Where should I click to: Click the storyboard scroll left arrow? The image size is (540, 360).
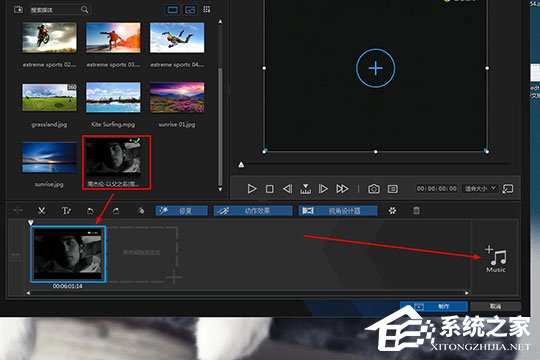coord(28,293)
